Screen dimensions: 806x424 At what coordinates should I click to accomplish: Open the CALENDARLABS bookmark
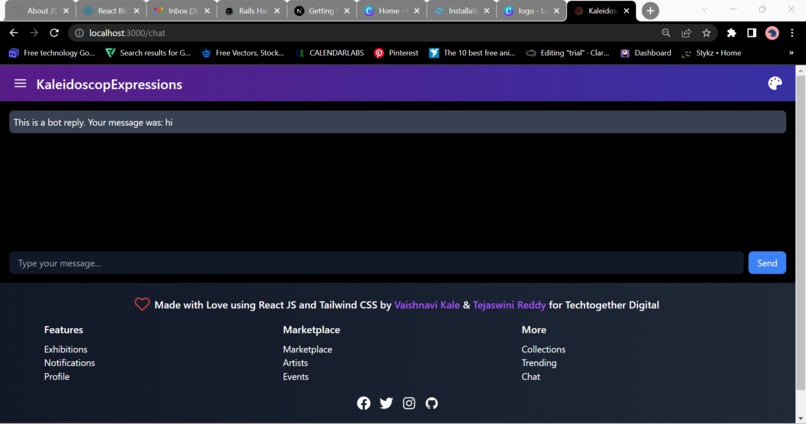tap(330, 53)
